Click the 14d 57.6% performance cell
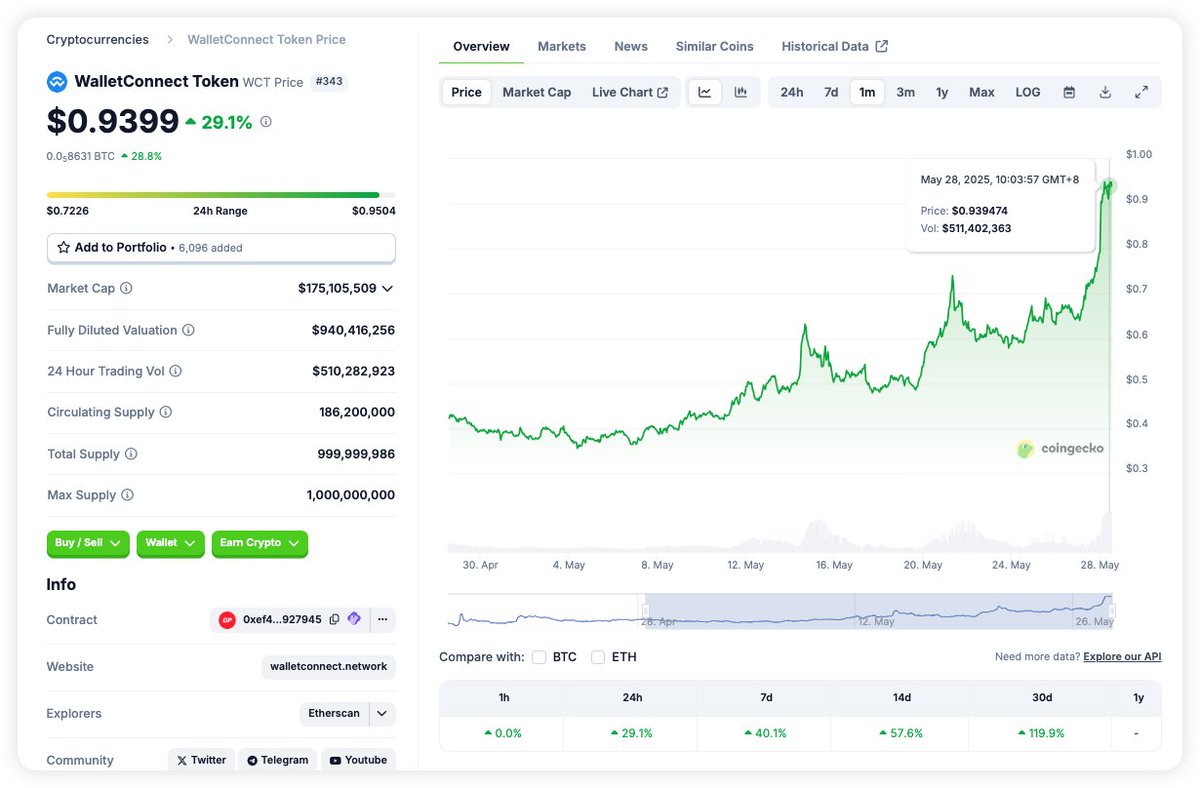Image resolution: width=1200 pixels, height=788 pixels. pyautogui.click(x=900, y=733)
